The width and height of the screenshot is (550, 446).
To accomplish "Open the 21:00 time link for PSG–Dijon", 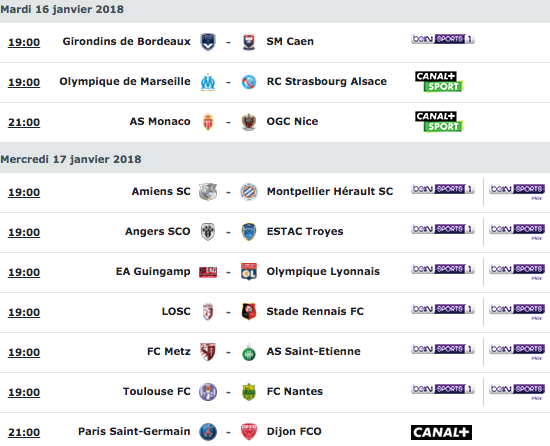I will click(x=24, y=432).
